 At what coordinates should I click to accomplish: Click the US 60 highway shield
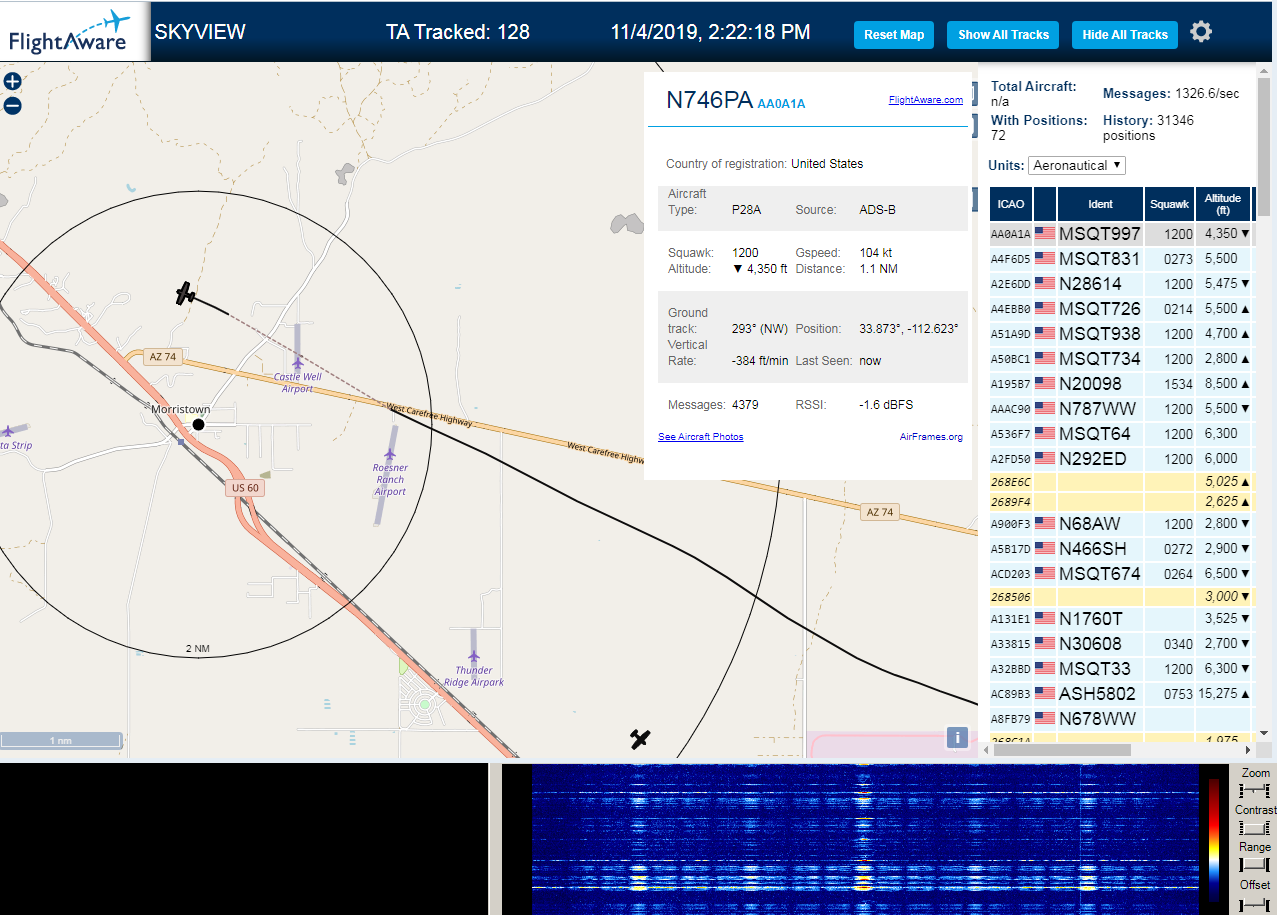245,488
